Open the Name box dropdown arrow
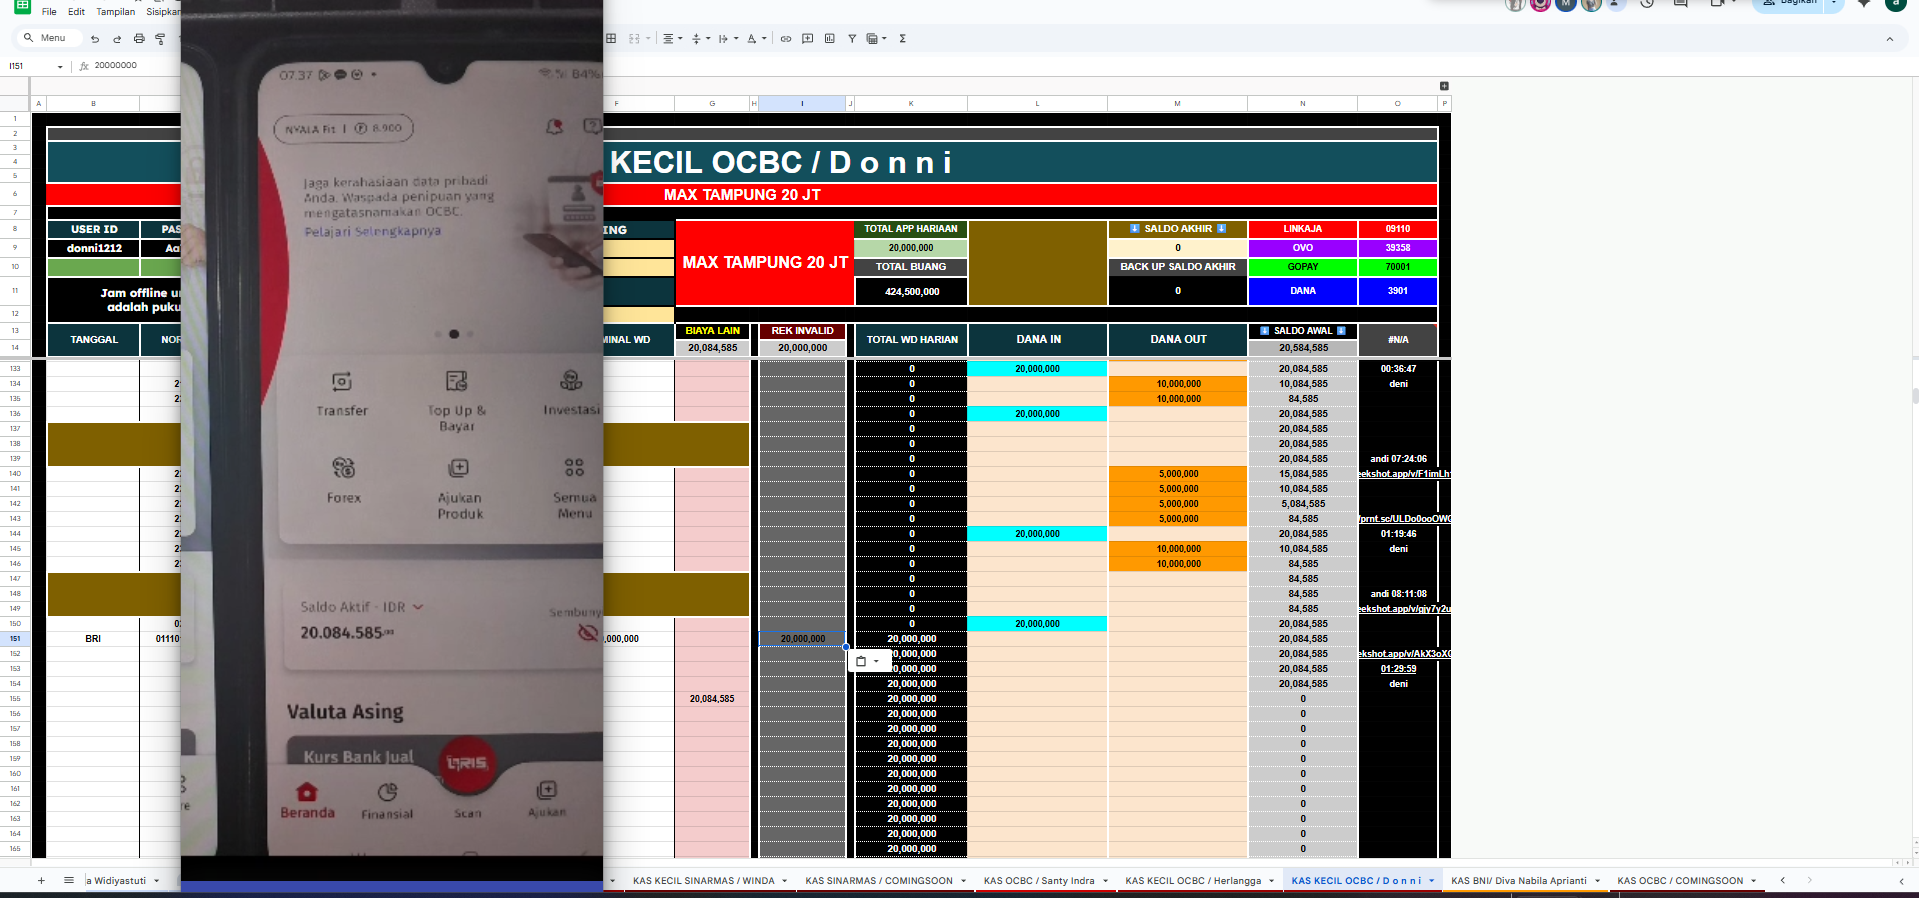Image resolution: width=1919 pixels, height=898 pixels. [60, 67]
